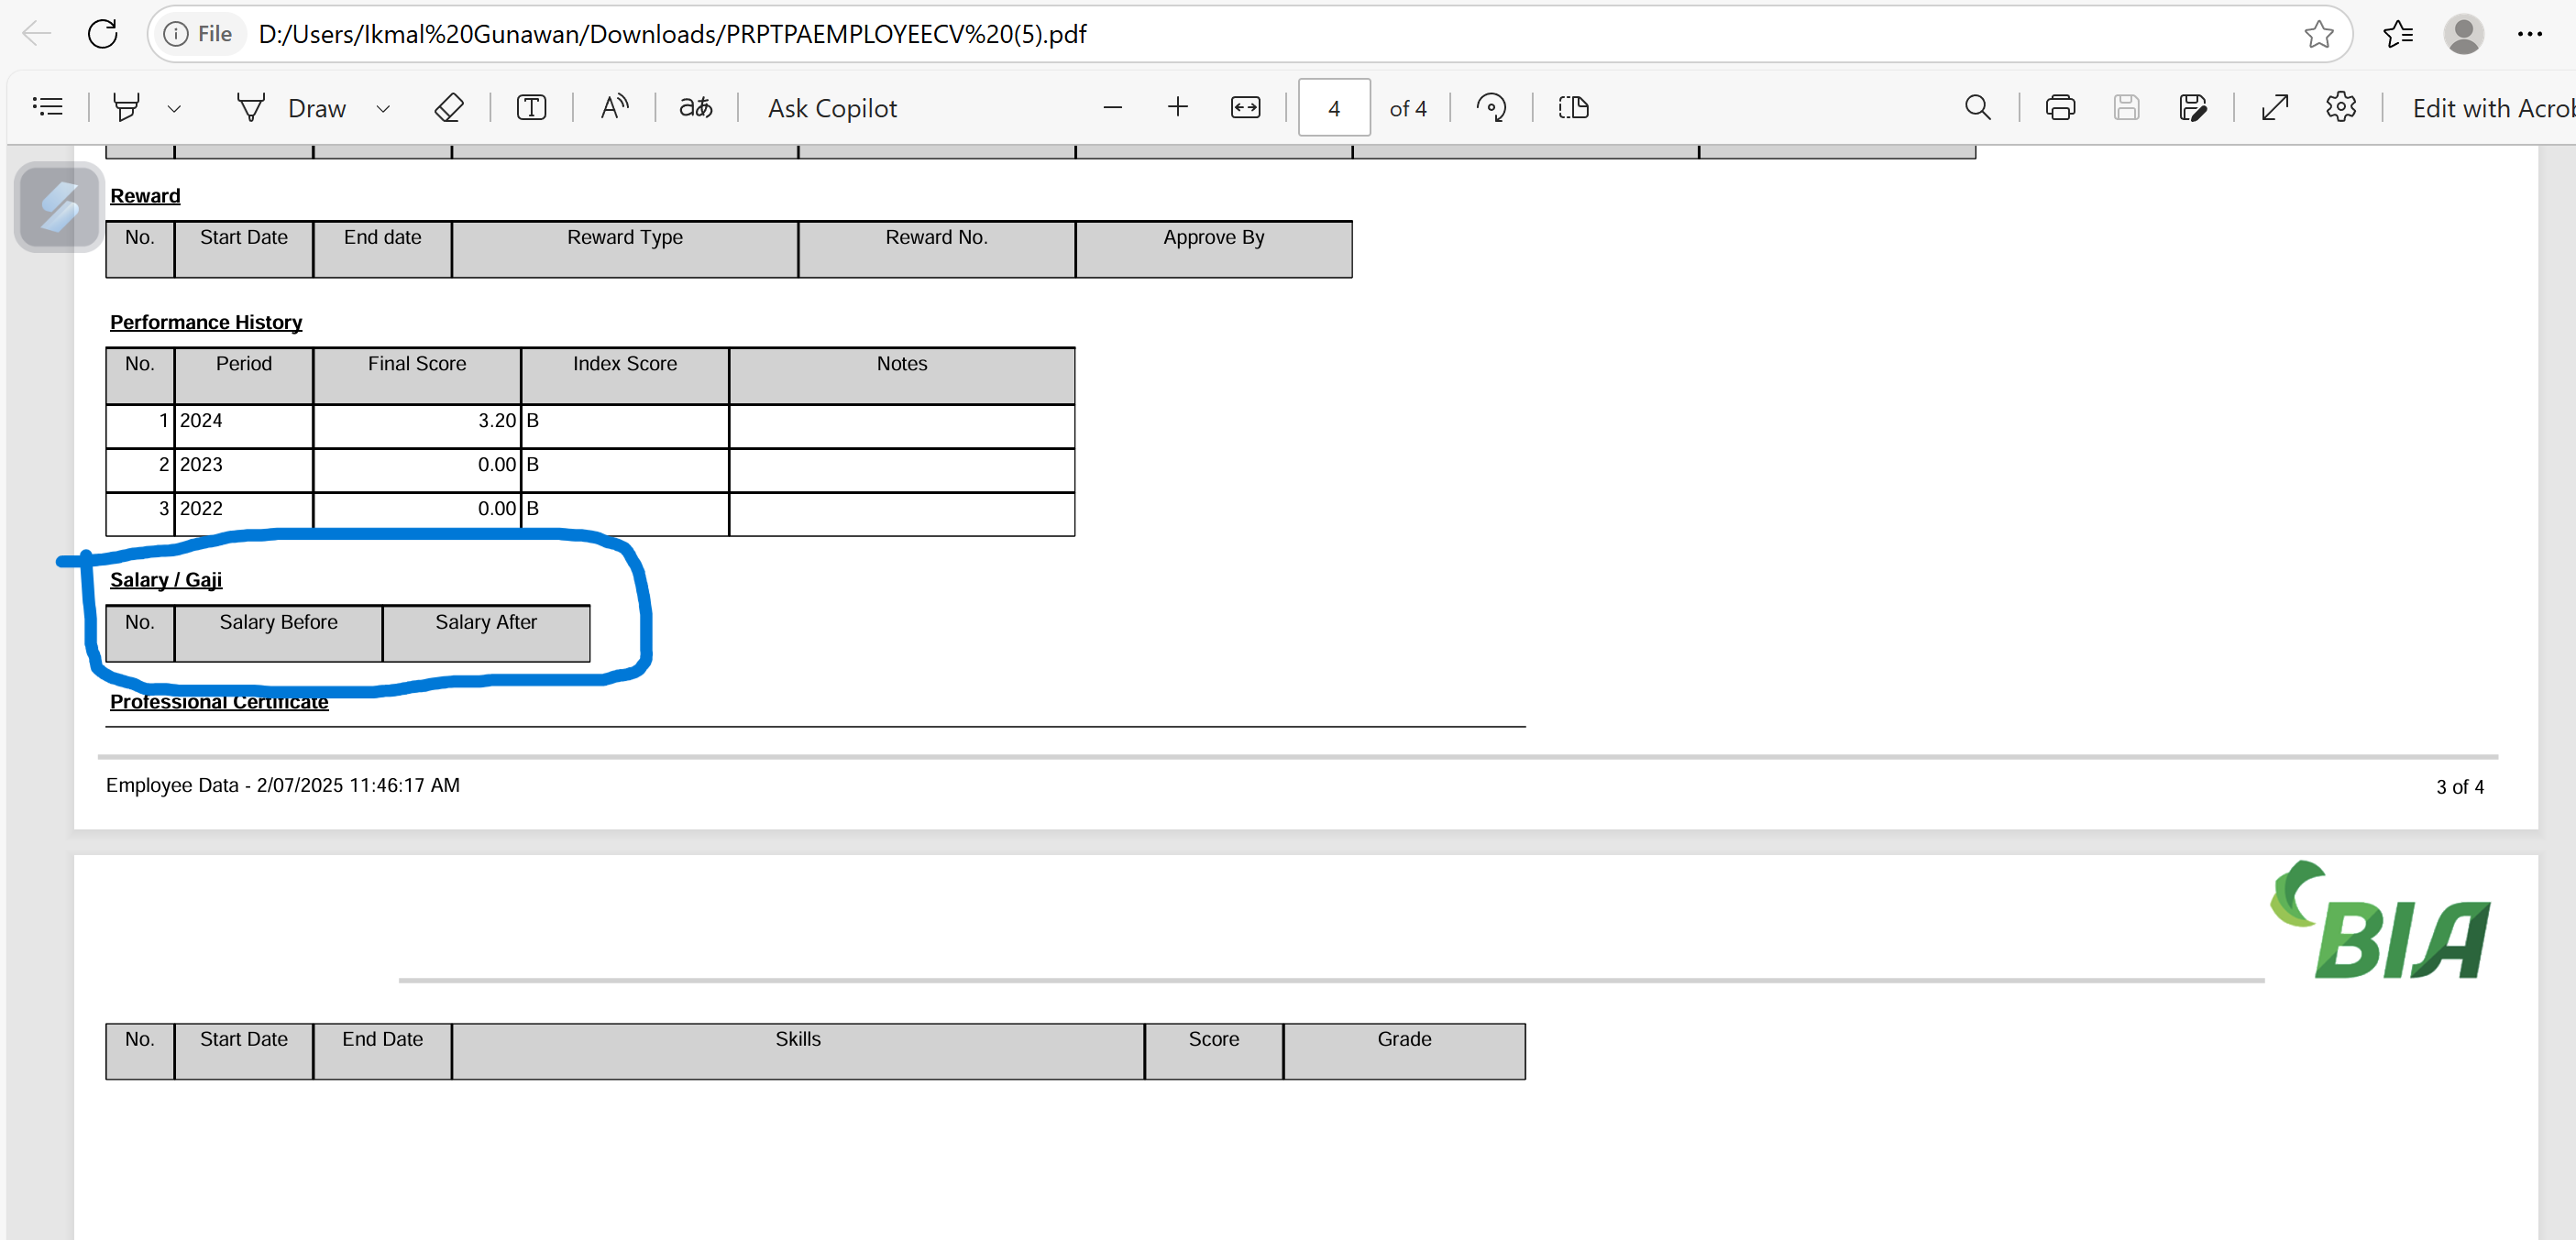
Task: Open Ask Copilot
Action: 832,108
